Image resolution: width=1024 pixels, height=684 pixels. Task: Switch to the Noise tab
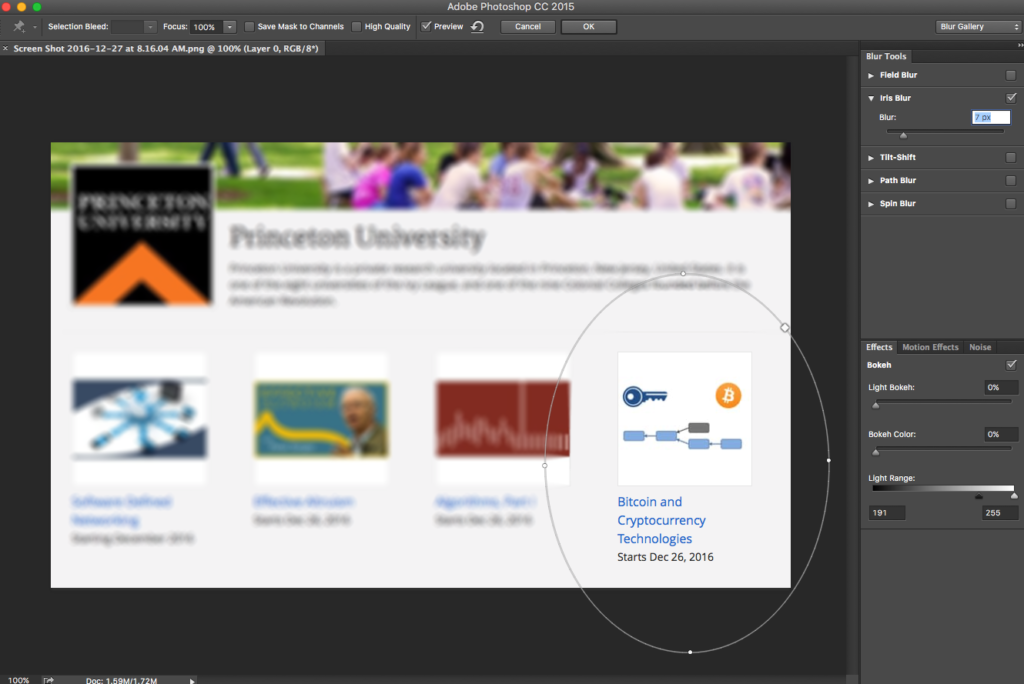(x=980, y=347)
